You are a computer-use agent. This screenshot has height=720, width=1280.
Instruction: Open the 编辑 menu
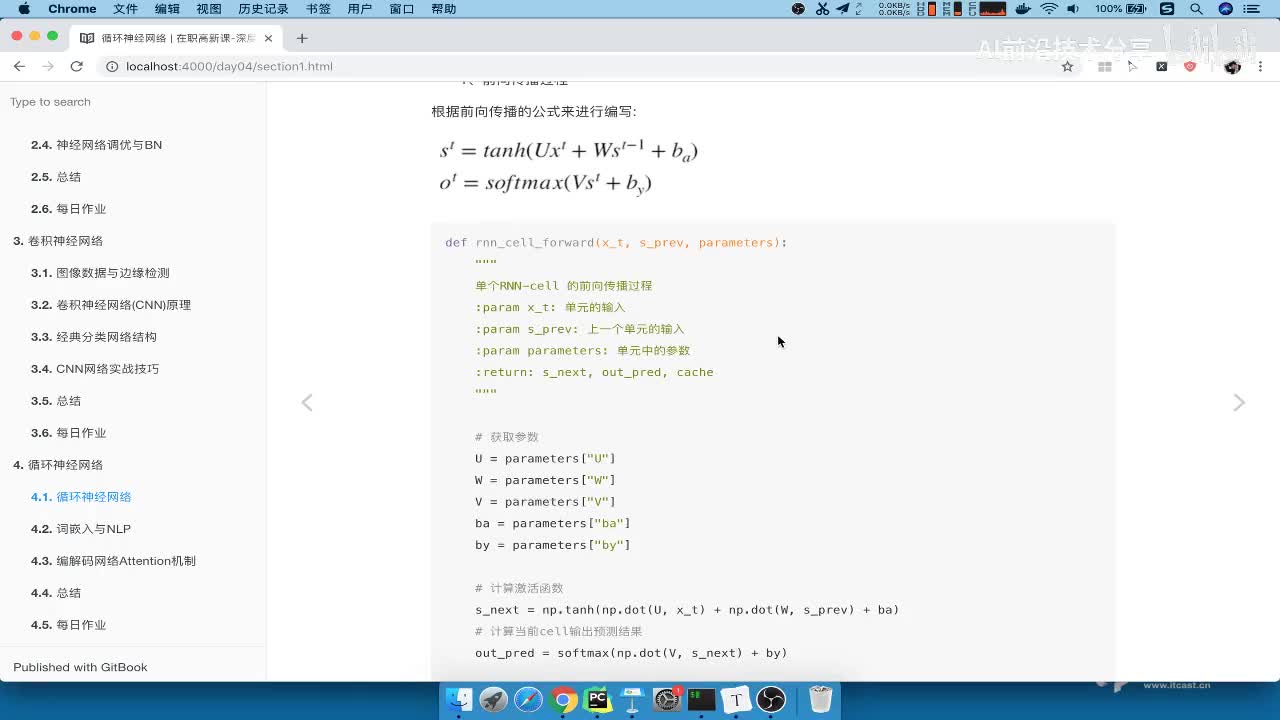pos(167,9)
